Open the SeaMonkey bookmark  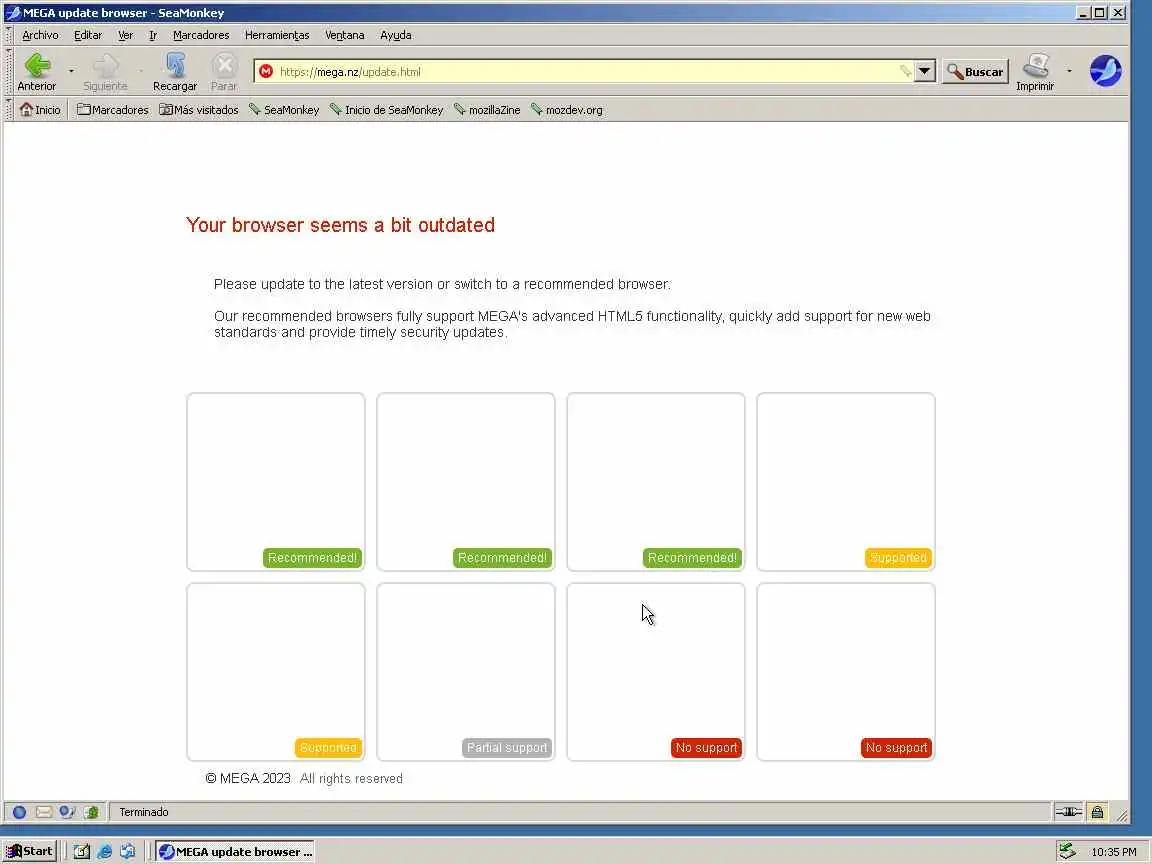(284, 109)
